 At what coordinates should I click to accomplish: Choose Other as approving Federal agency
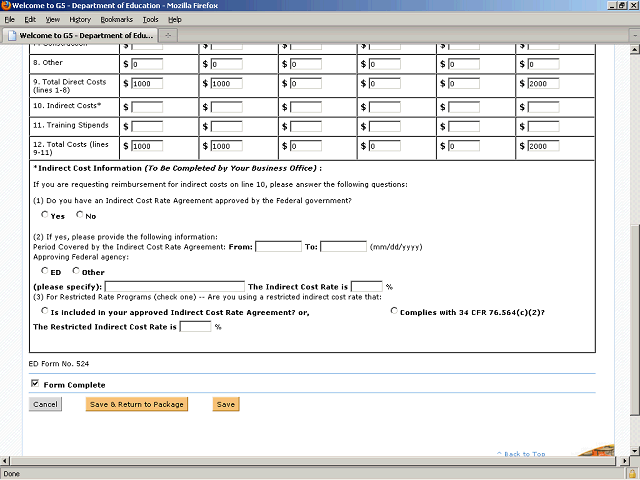tap(76, 271)
